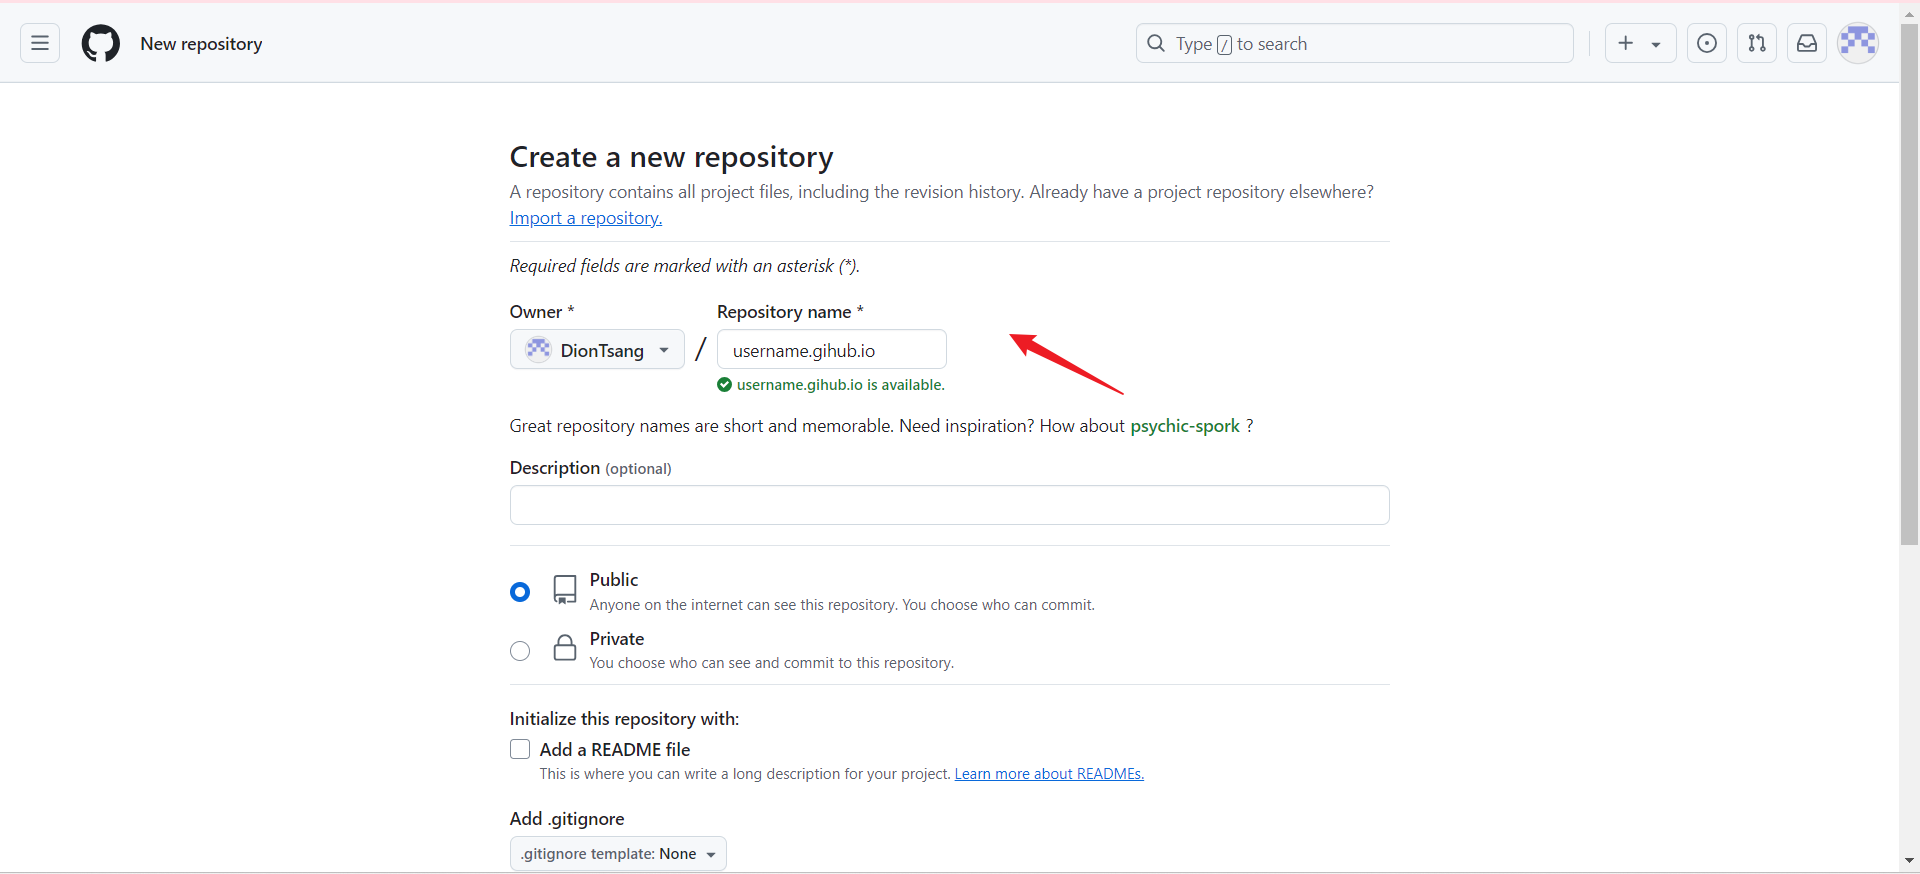
Task: Click the scrollbar down arrow
Action: [1909, 860]
